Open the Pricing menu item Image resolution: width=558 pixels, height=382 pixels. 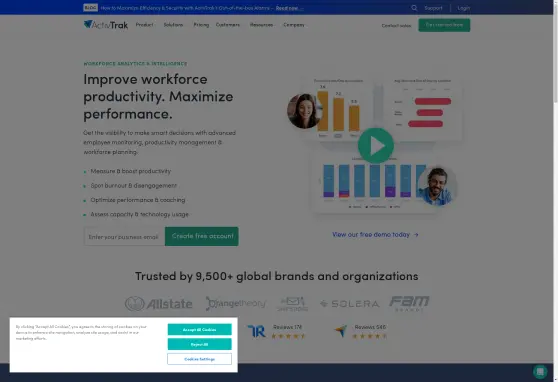201,25
